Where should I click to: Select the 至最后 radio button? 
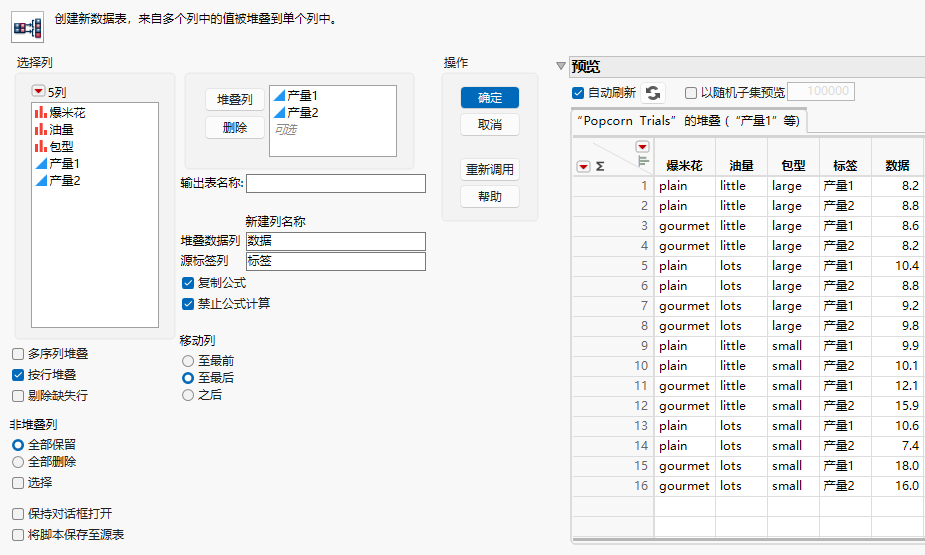[188, 378]
